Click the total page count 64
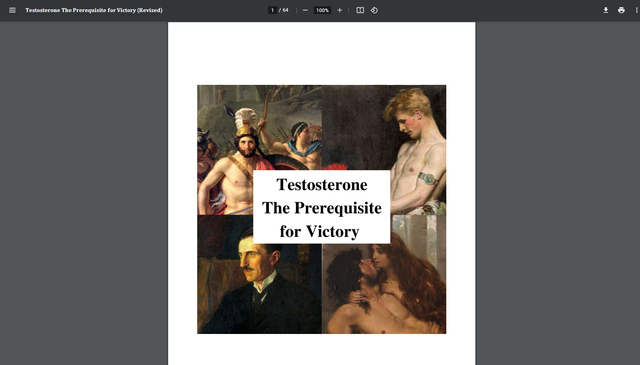Image resolution: width=640 pixels, height=365 pixels. (x=285, y=10)
